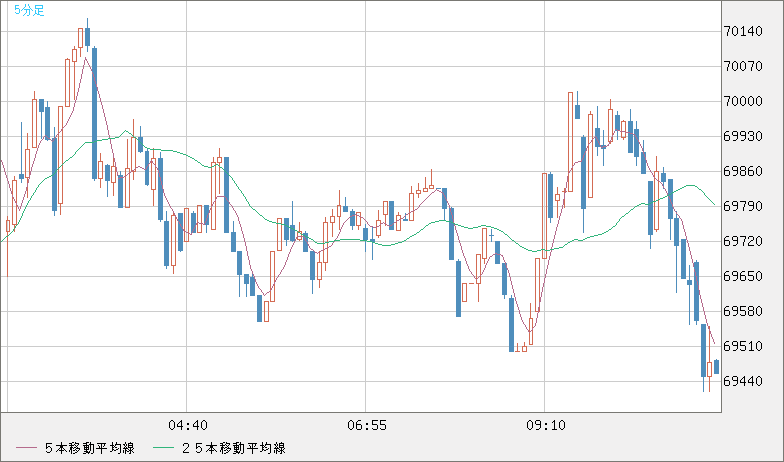Click the 25本移動平均線 legend entry
This screenshot has height=462, width=784.
pos(233,448)
